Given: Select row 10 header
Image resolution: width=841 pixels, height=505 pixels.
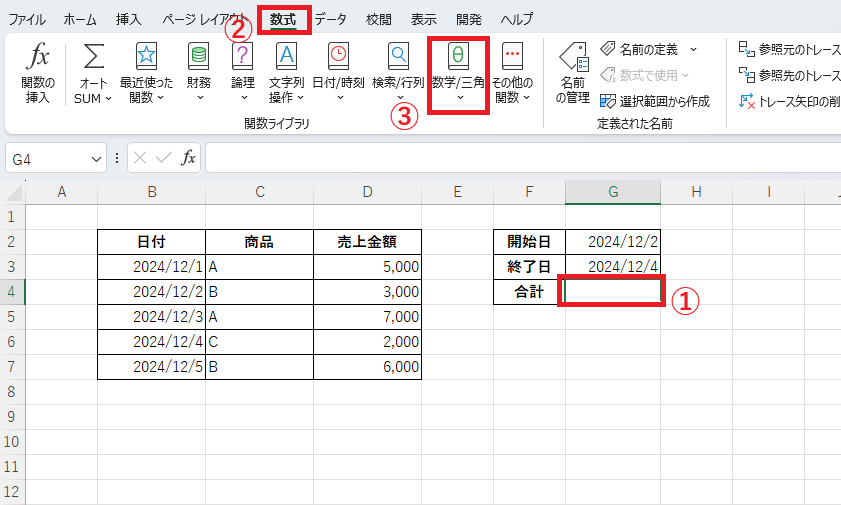Looking at the screenshot, I should [x=12, y=442].
